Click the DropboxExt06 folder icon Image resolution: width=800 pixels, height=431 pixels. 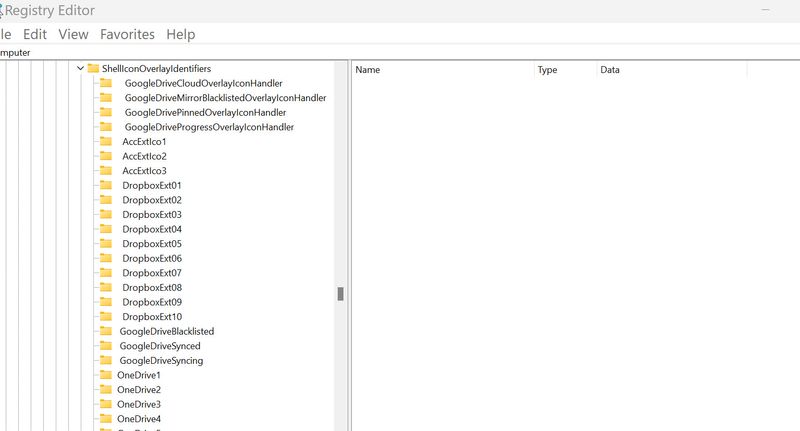click(x=106, y=258)
